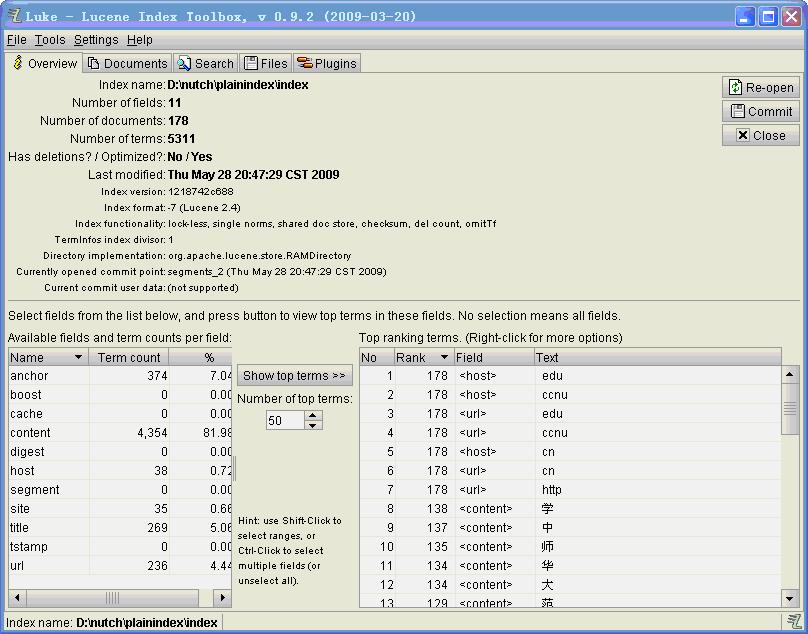This screenshot has width=808, height=634.
Task: Click the Number of top terms field
Action: pos(285,420)
